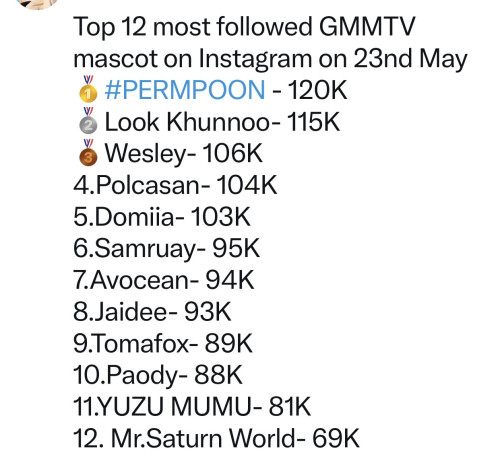Click the 6.Samruay- 95K entry

pos(166,249)
